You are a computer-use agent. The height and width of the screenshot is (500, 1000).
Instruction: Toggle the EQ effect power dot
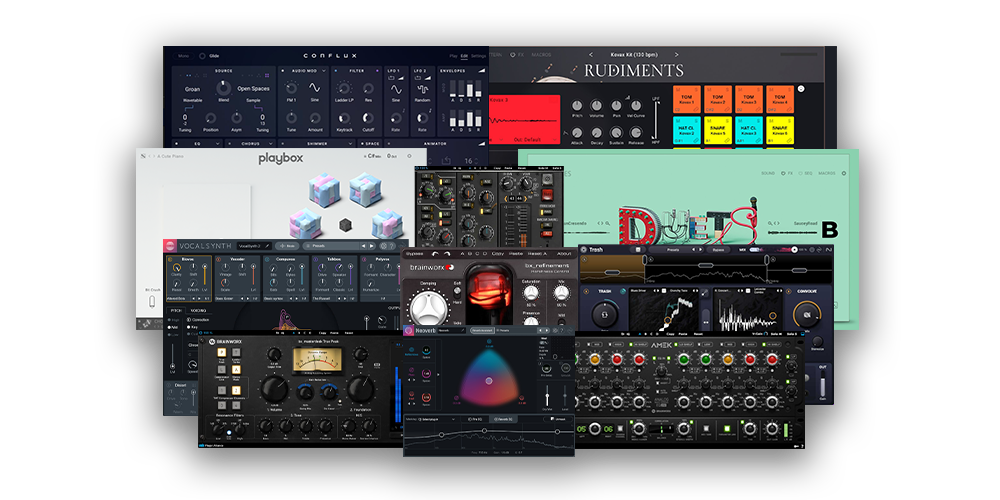click(x=177, y=144)
